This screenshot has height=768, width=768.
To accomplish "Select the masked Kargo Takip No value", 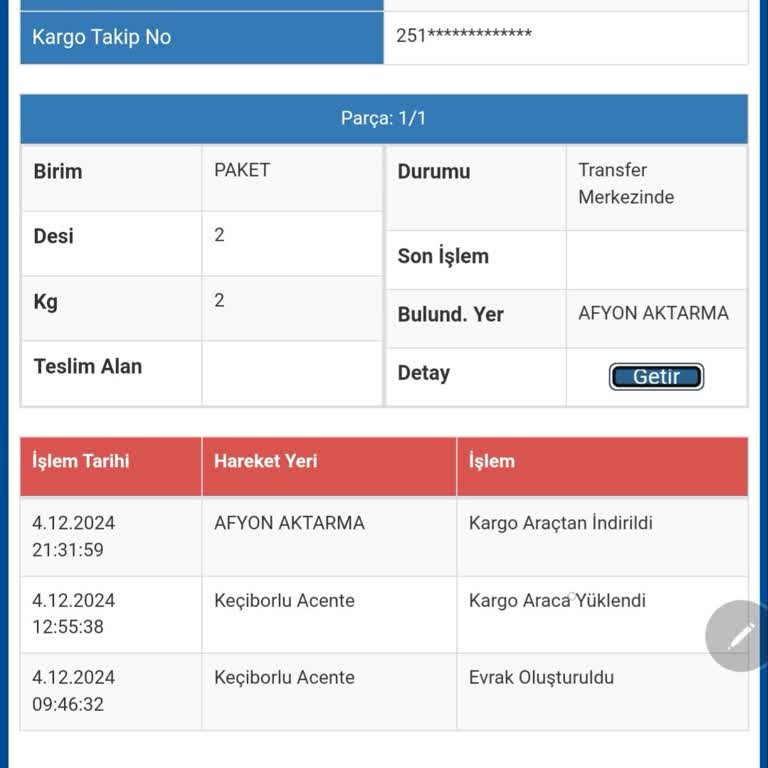I will [x=464, y=35].
